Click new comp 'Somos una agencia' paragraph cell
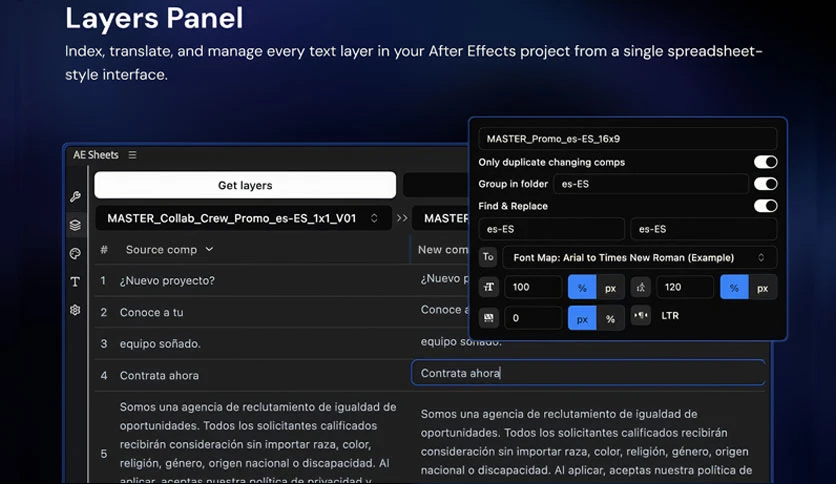The image size is (836, 484). tap(586, 442)
